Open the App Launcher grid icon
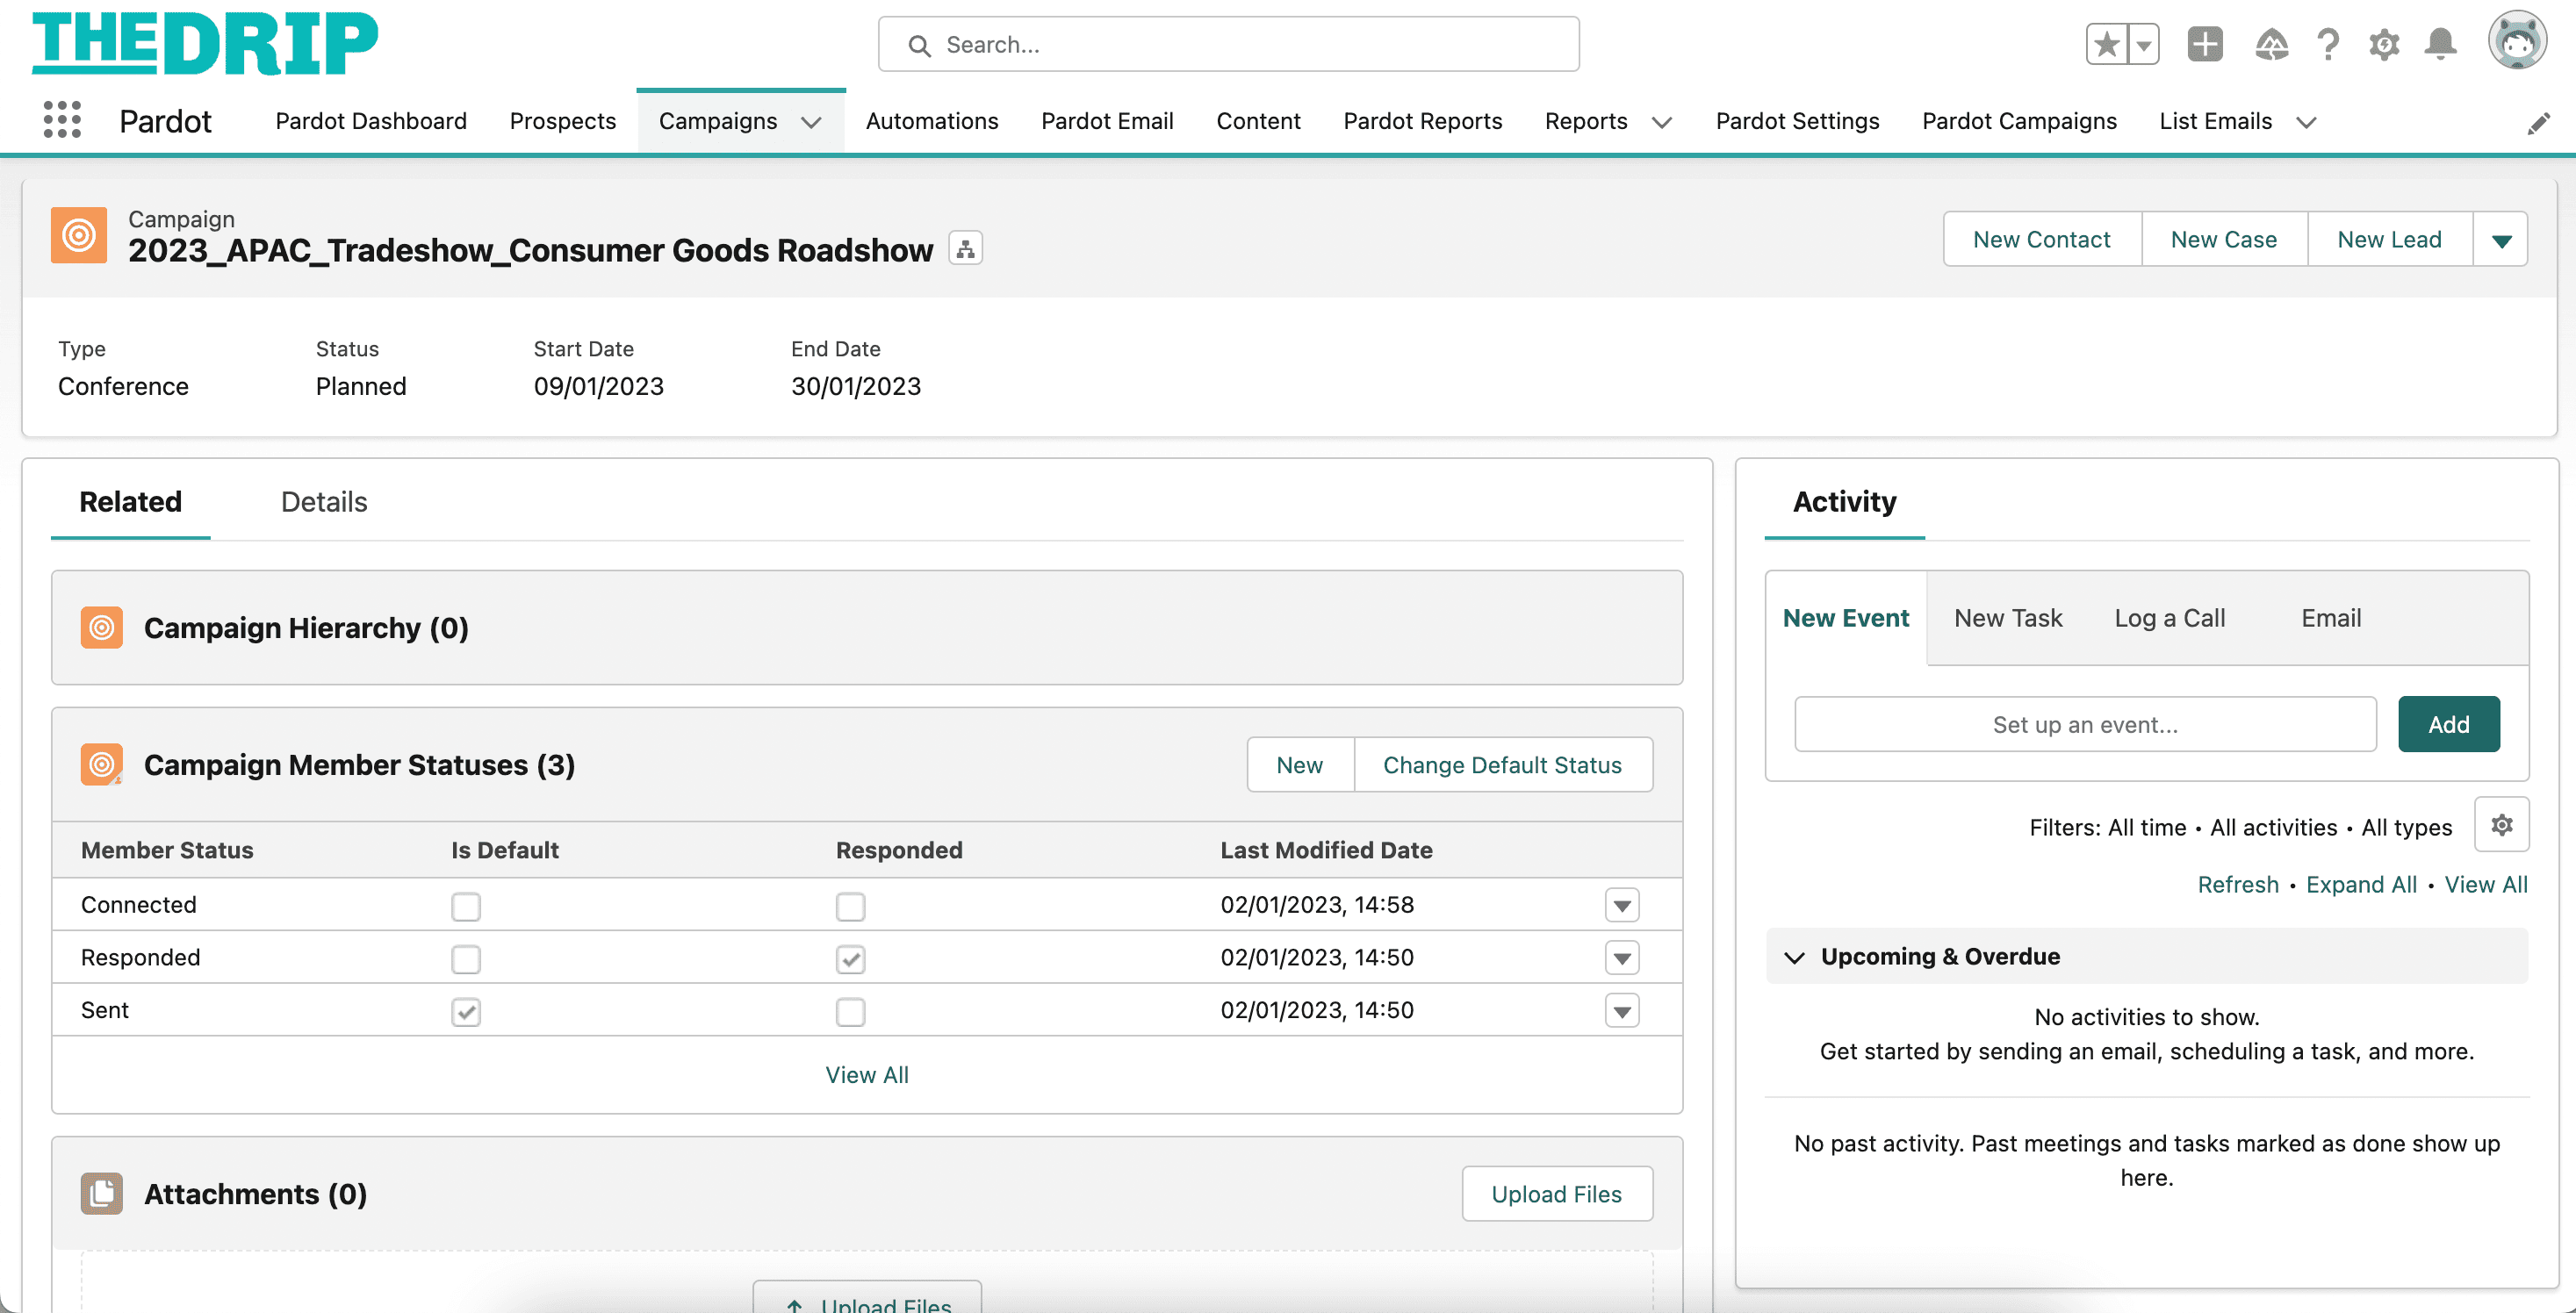 click(x=62, y=120)
